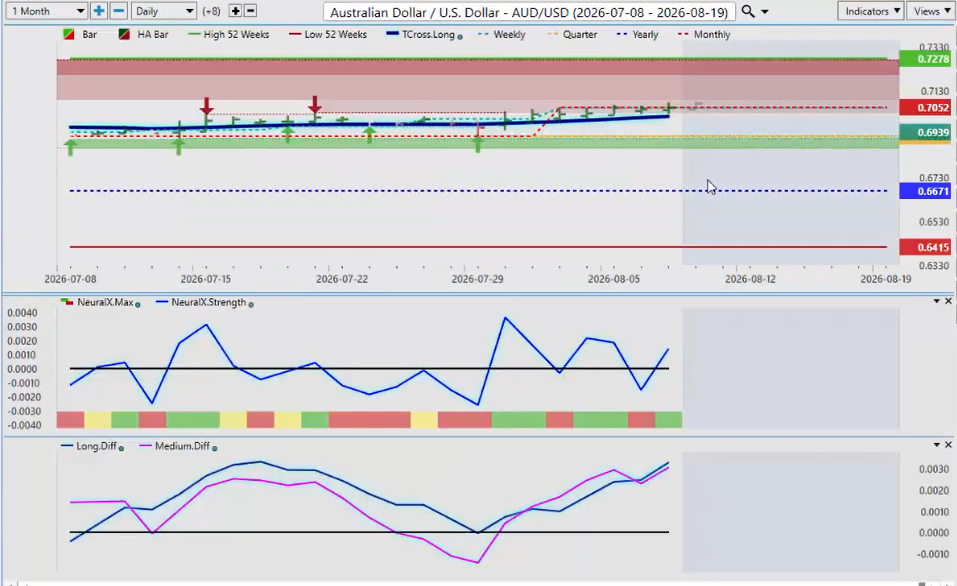This screenshot has width=957, height=586.
Task: Click the blue plus range increase button
Action: 98,11
